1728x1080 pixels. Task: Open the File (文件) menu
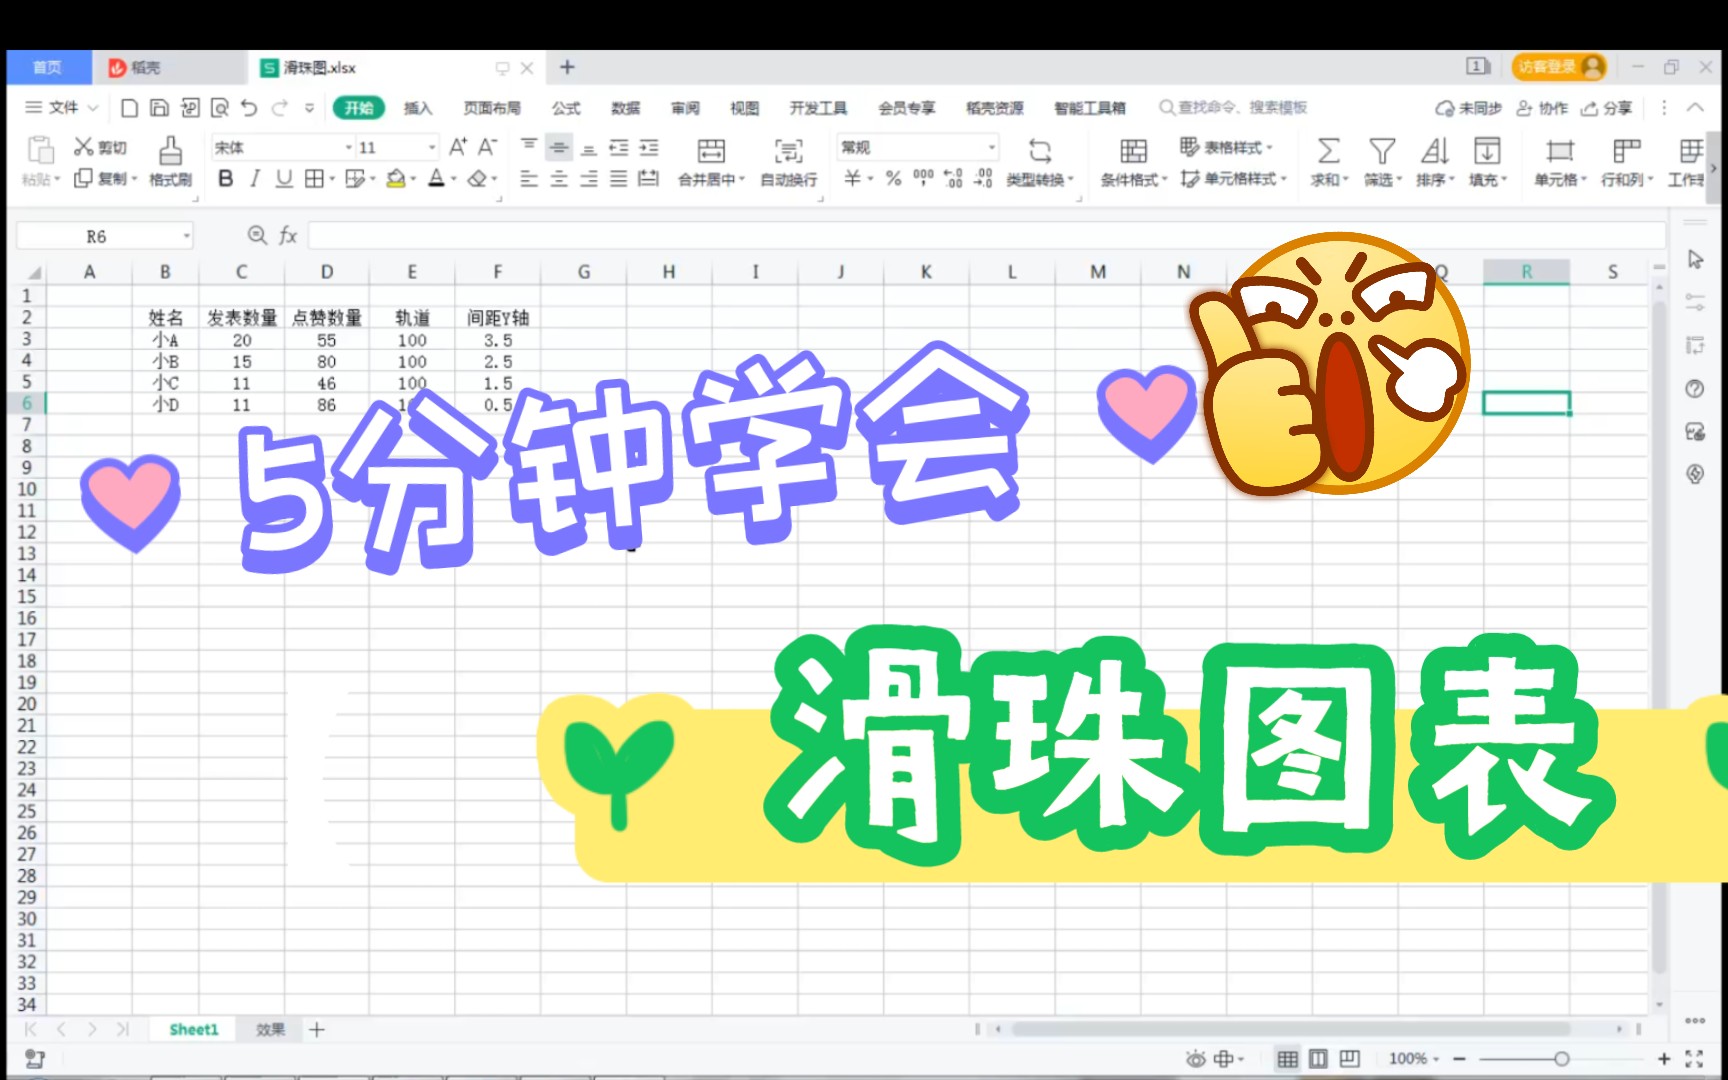pyautogui.click(x=60, y=108)
